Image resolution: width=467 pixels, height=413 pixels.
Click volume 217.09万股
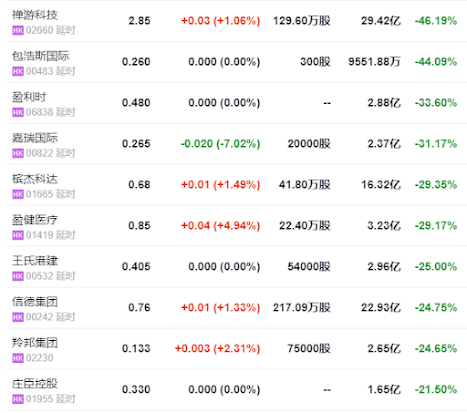[x=302, y=308]
